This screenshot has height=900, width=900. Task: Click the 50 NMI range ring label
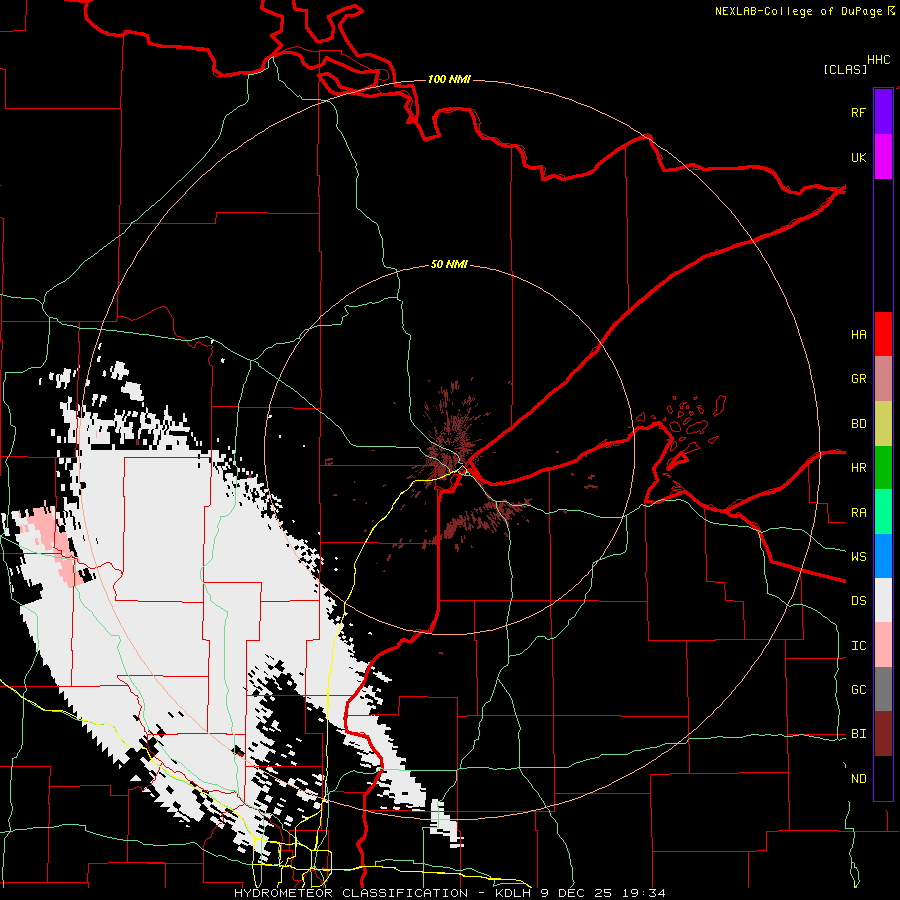coord(449,264)
